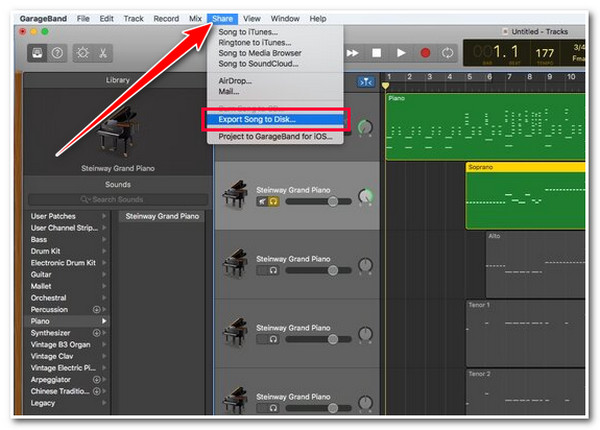This screenshot has height=430, width=600.
Task: Toggle the blue Catch playhead button
Action: tap(366, 82)
